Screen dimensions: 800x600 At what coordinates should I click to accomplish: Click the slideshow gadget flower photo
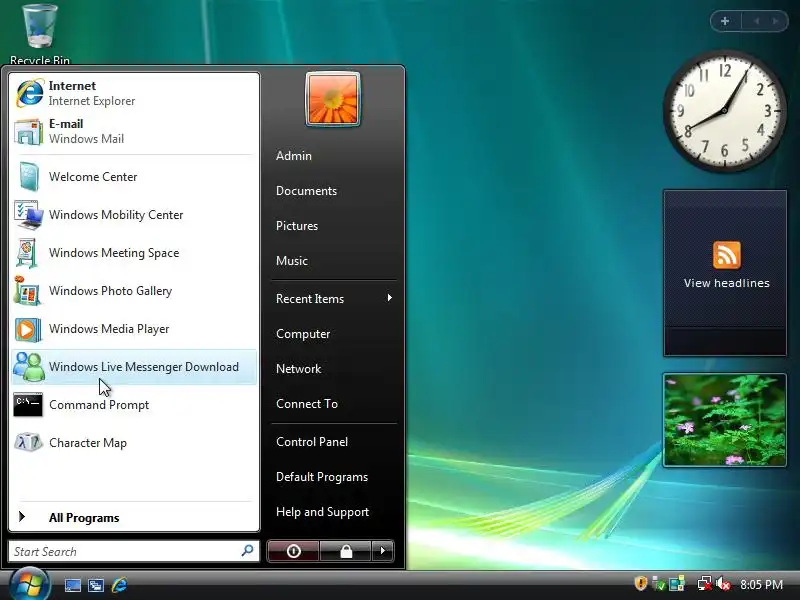(724, 420)
